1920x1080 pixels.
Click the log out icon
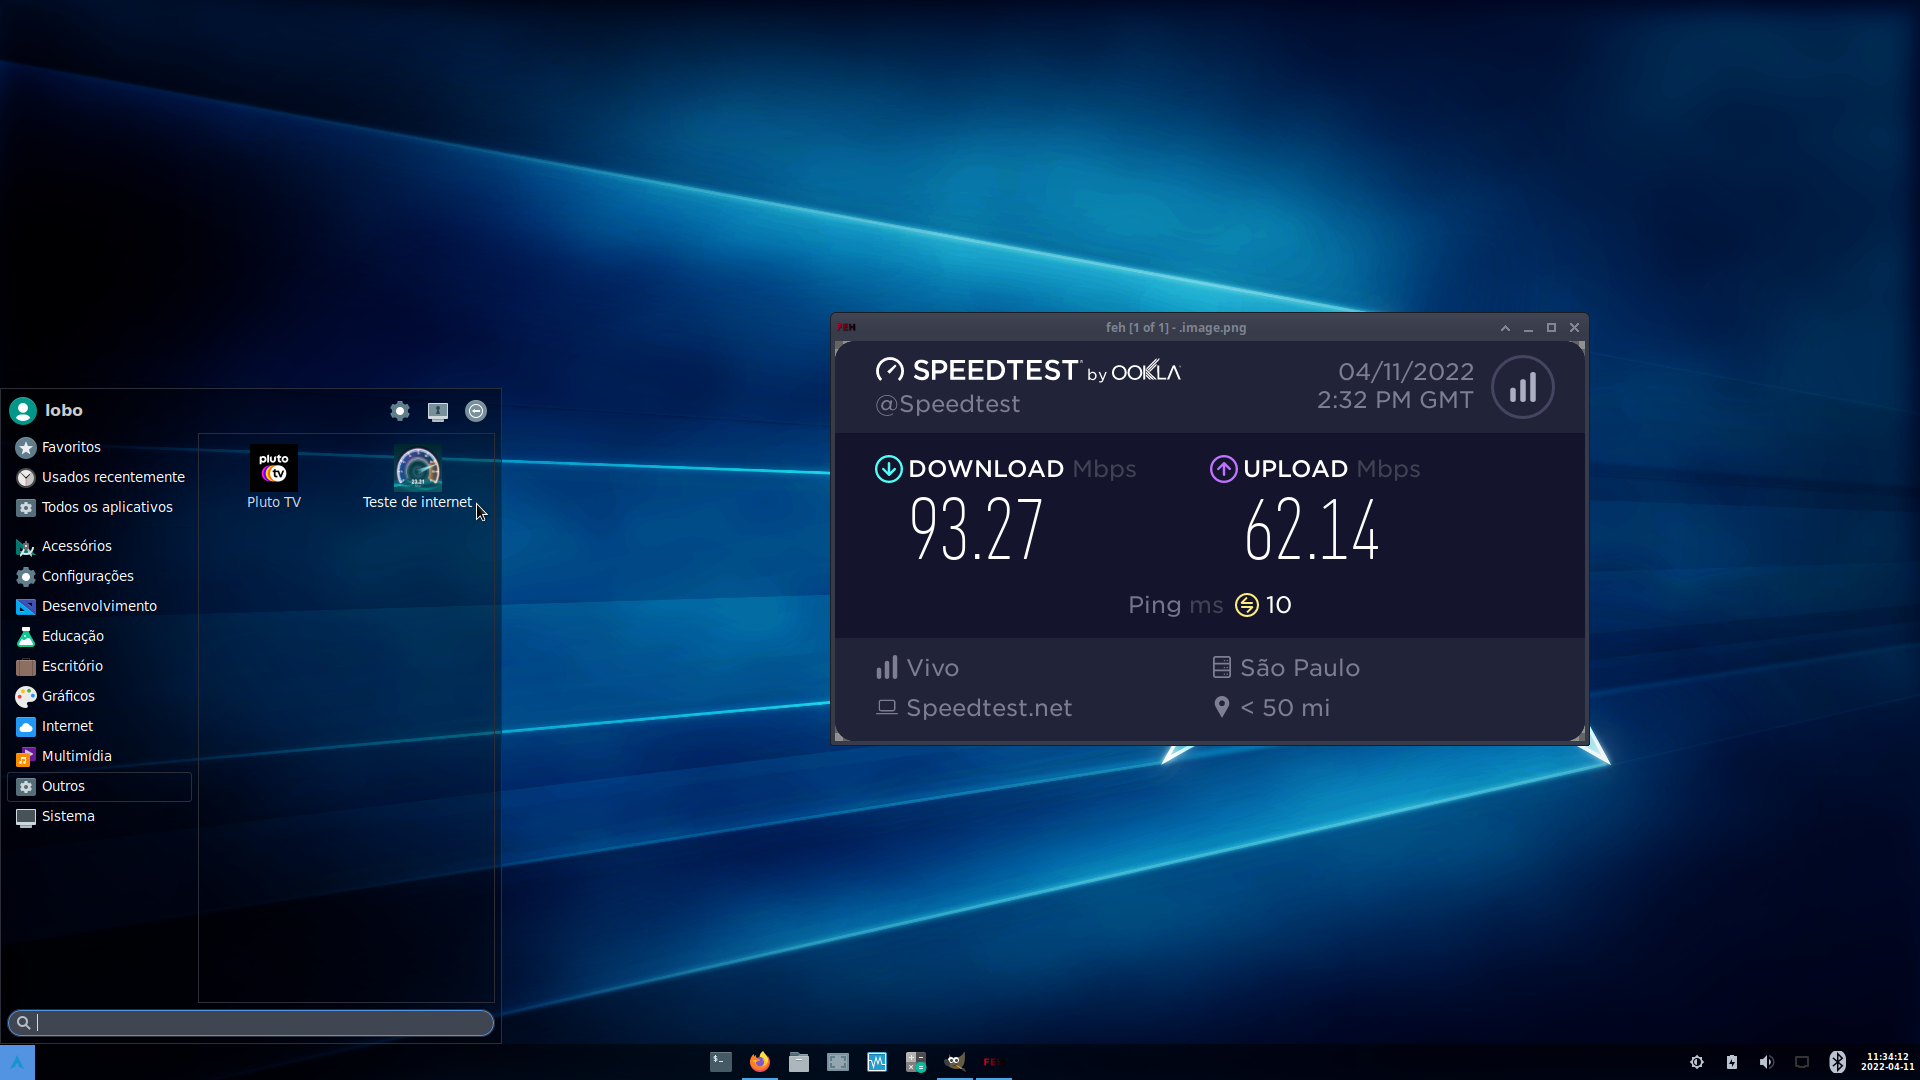tap(476, 411)
